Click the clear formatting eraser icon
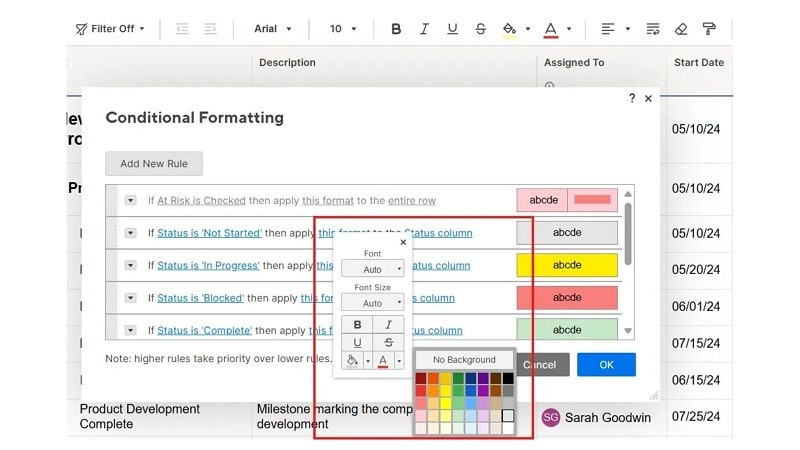800x450 pixels. (x=681, y=29)
